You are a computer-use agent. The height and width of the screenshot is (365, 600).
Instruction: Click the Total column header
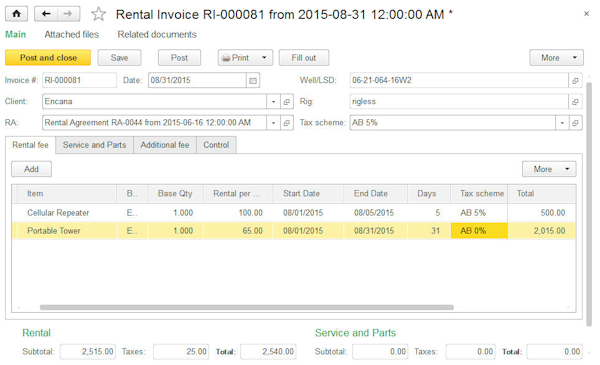(x=541, y=194)
